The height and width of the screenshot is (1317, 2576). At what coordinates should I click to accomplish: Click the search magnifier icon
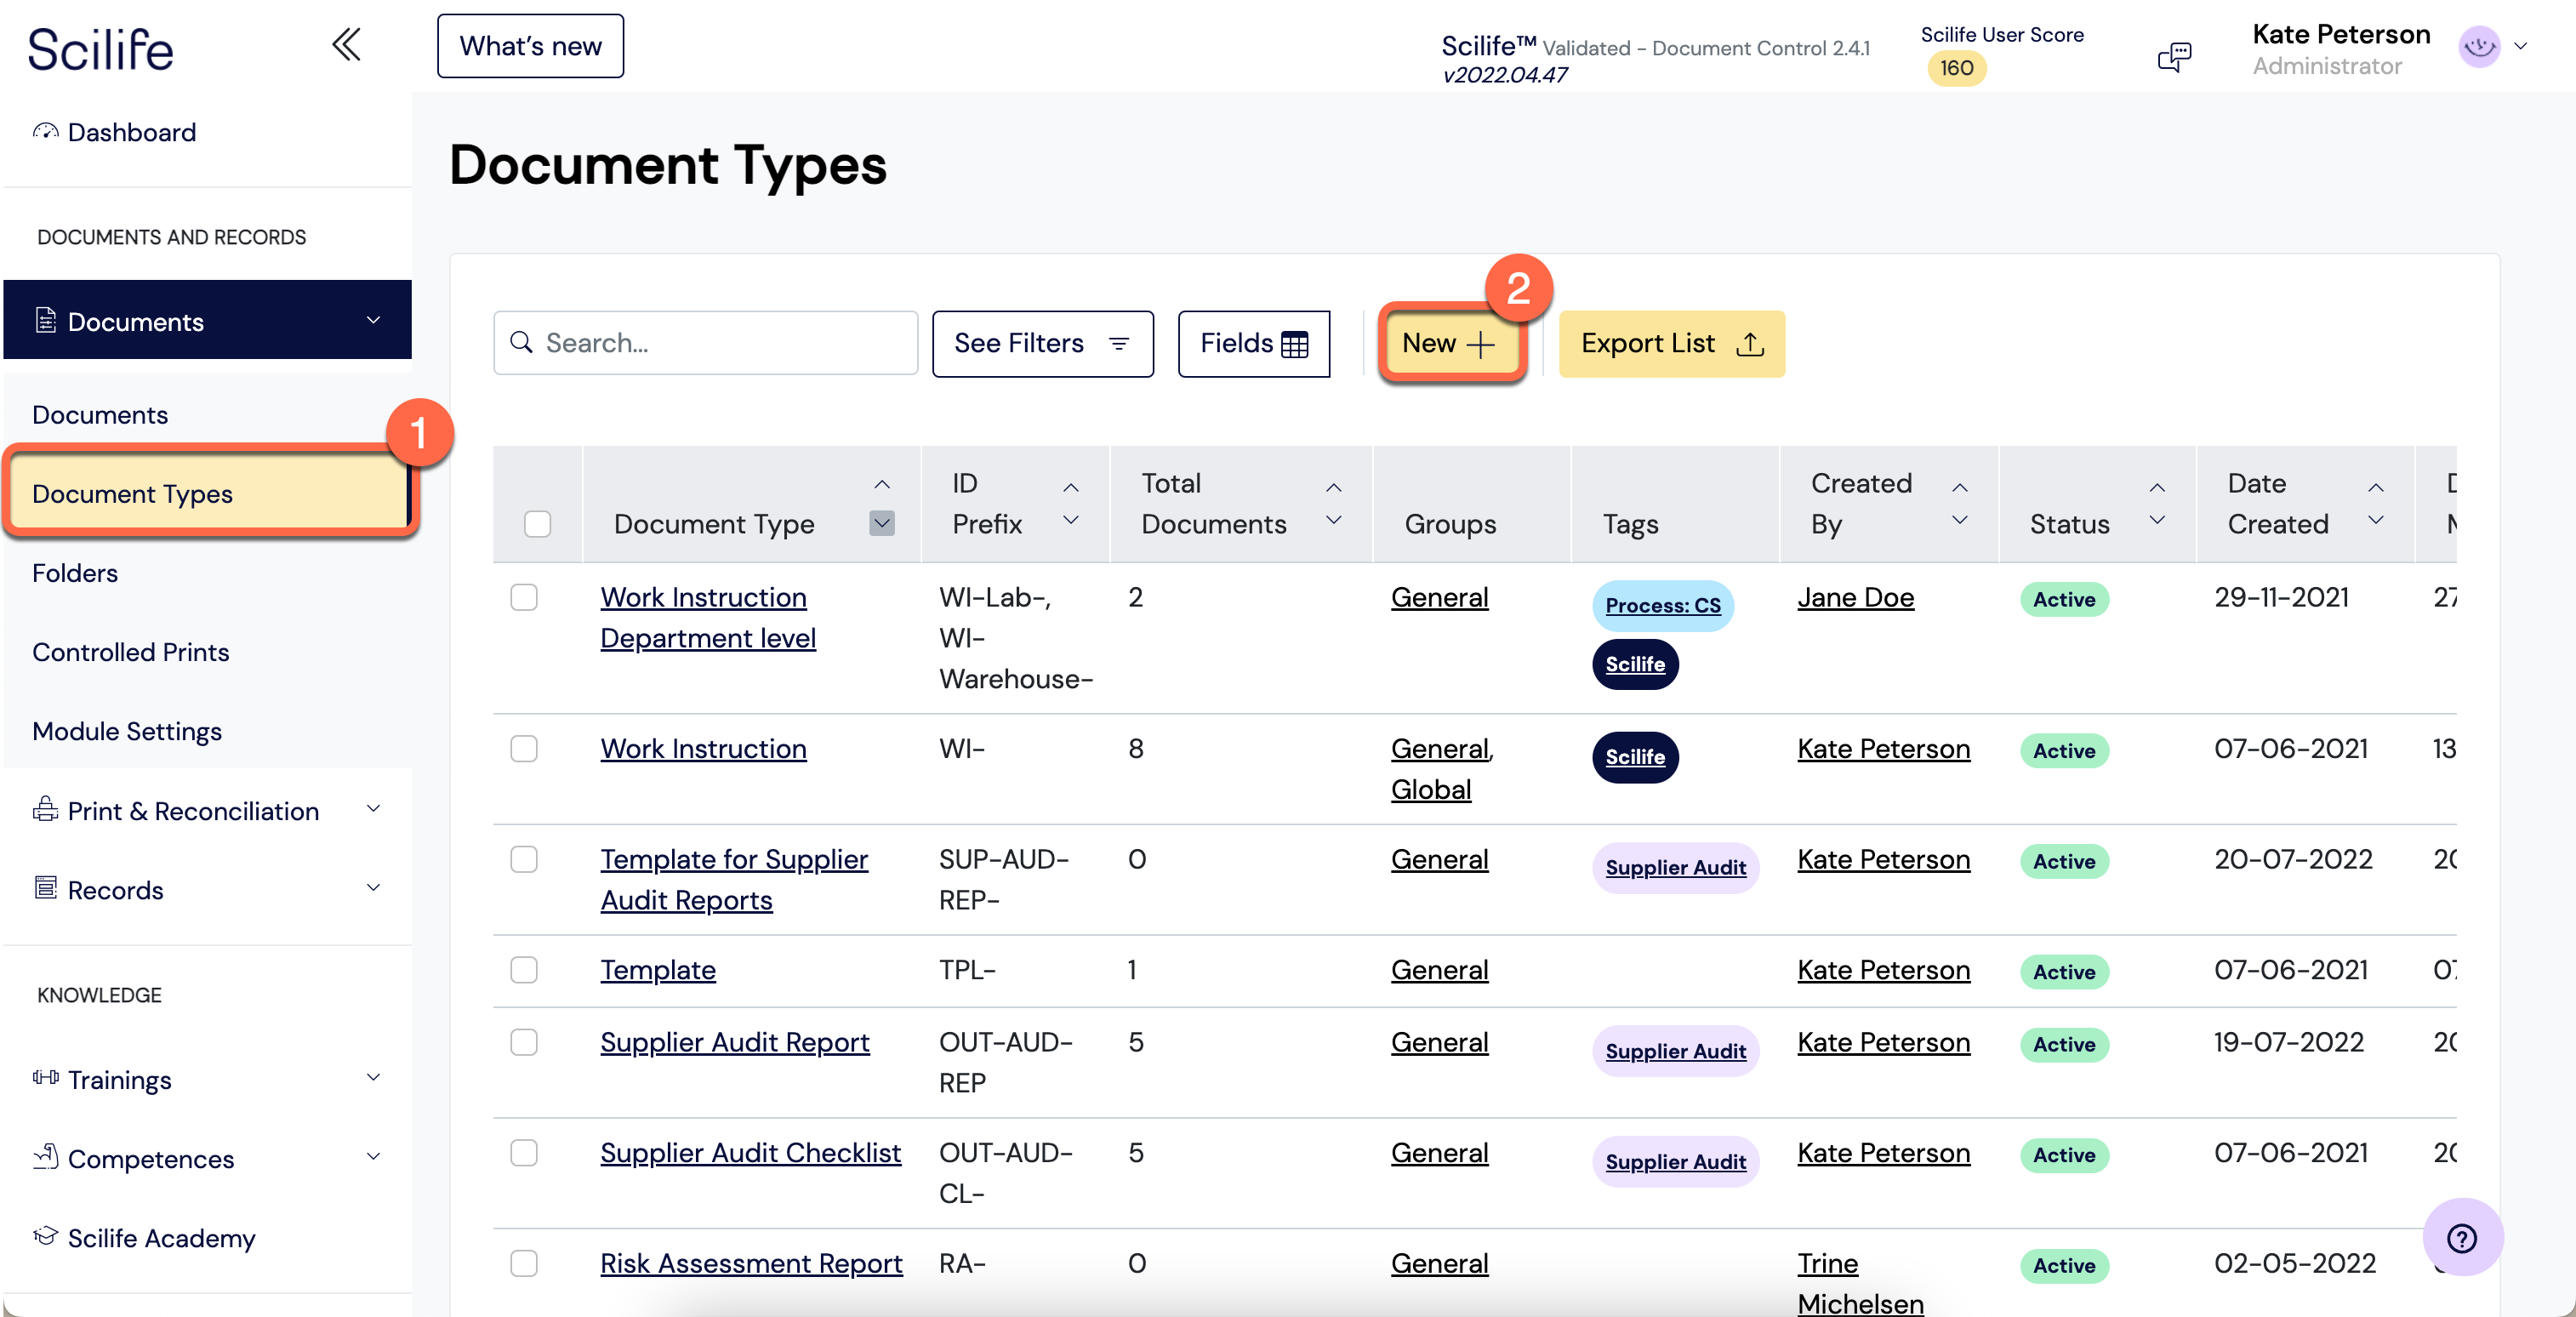coord(521,343)
